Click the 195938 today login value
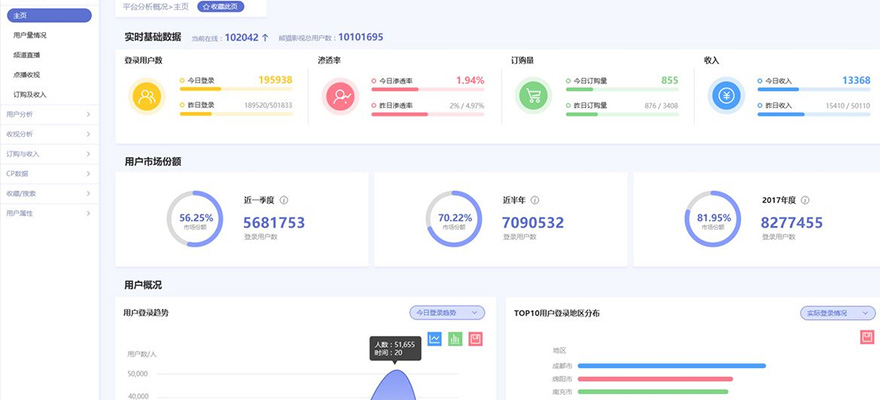The height and width of the screenshot is (400, 880). (x=276, y=80)
